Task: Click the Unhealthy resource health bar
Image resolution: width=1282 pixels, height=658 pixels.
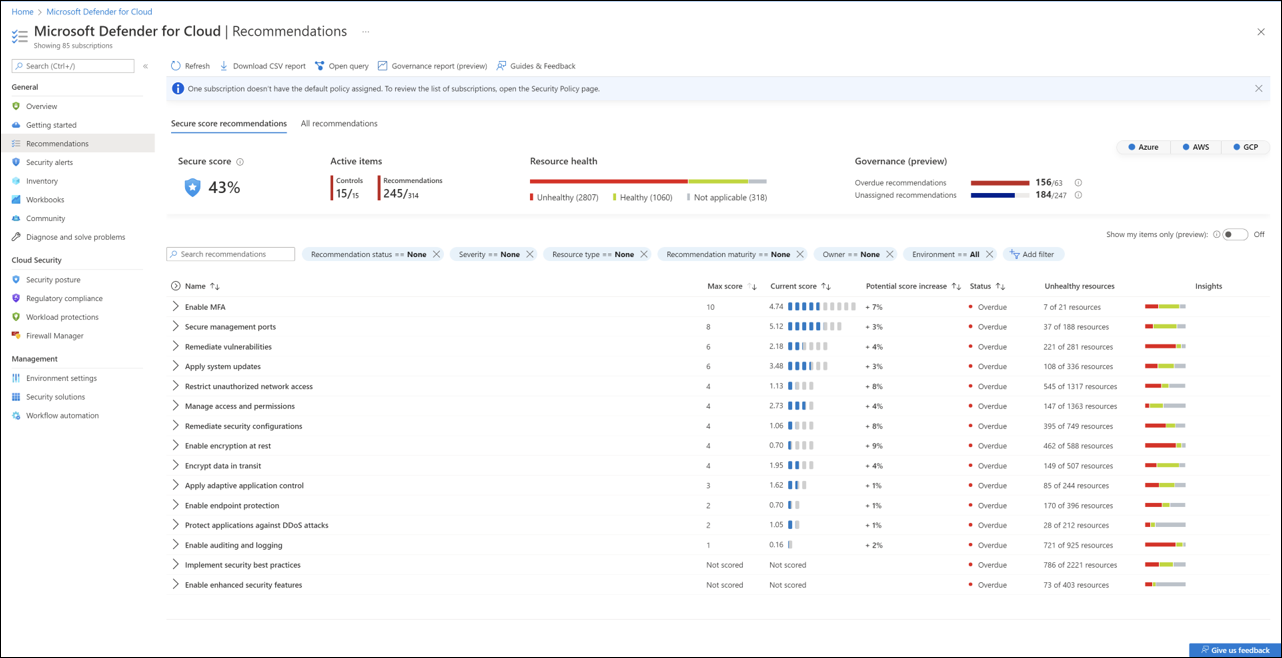Action: (600, 181)
